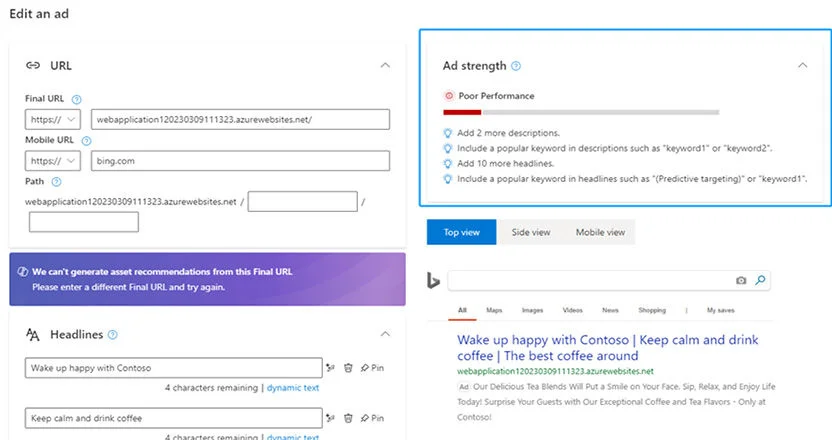Pin the 'Keep calm and drink coffee' headline

(x=372, y=418)
